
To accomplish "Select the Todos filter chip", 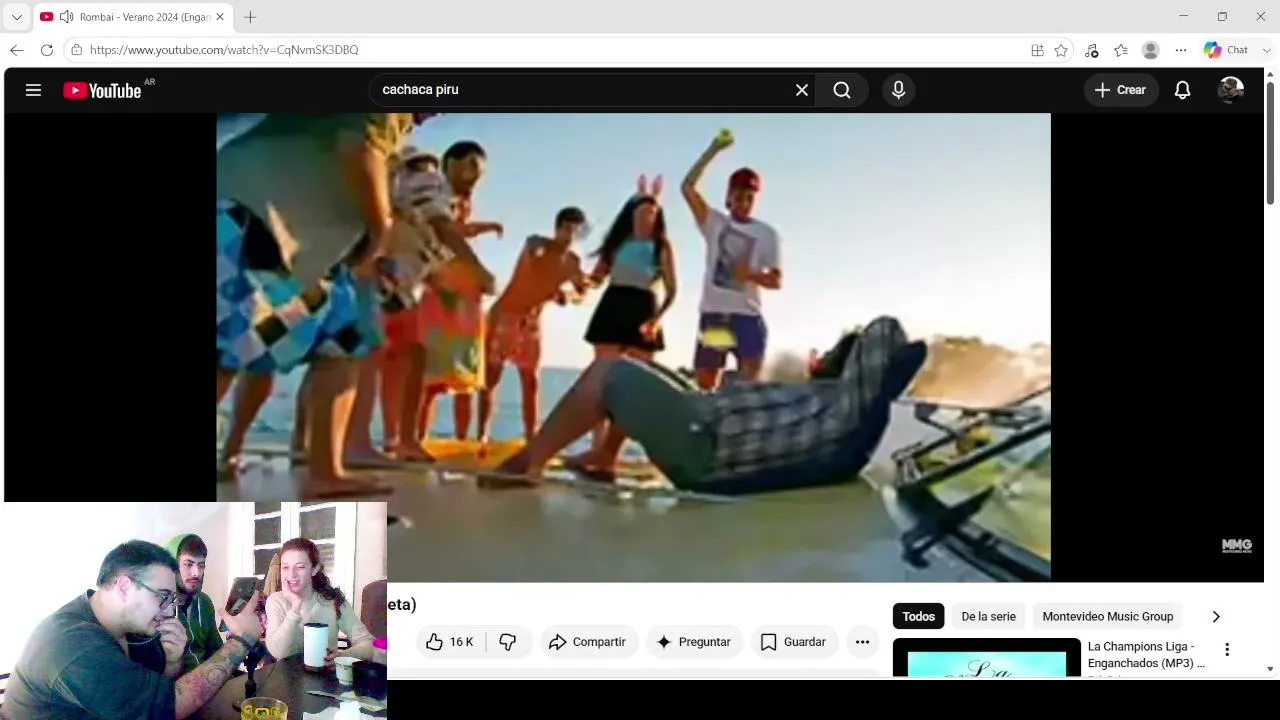I will click(x=918, y=617).
